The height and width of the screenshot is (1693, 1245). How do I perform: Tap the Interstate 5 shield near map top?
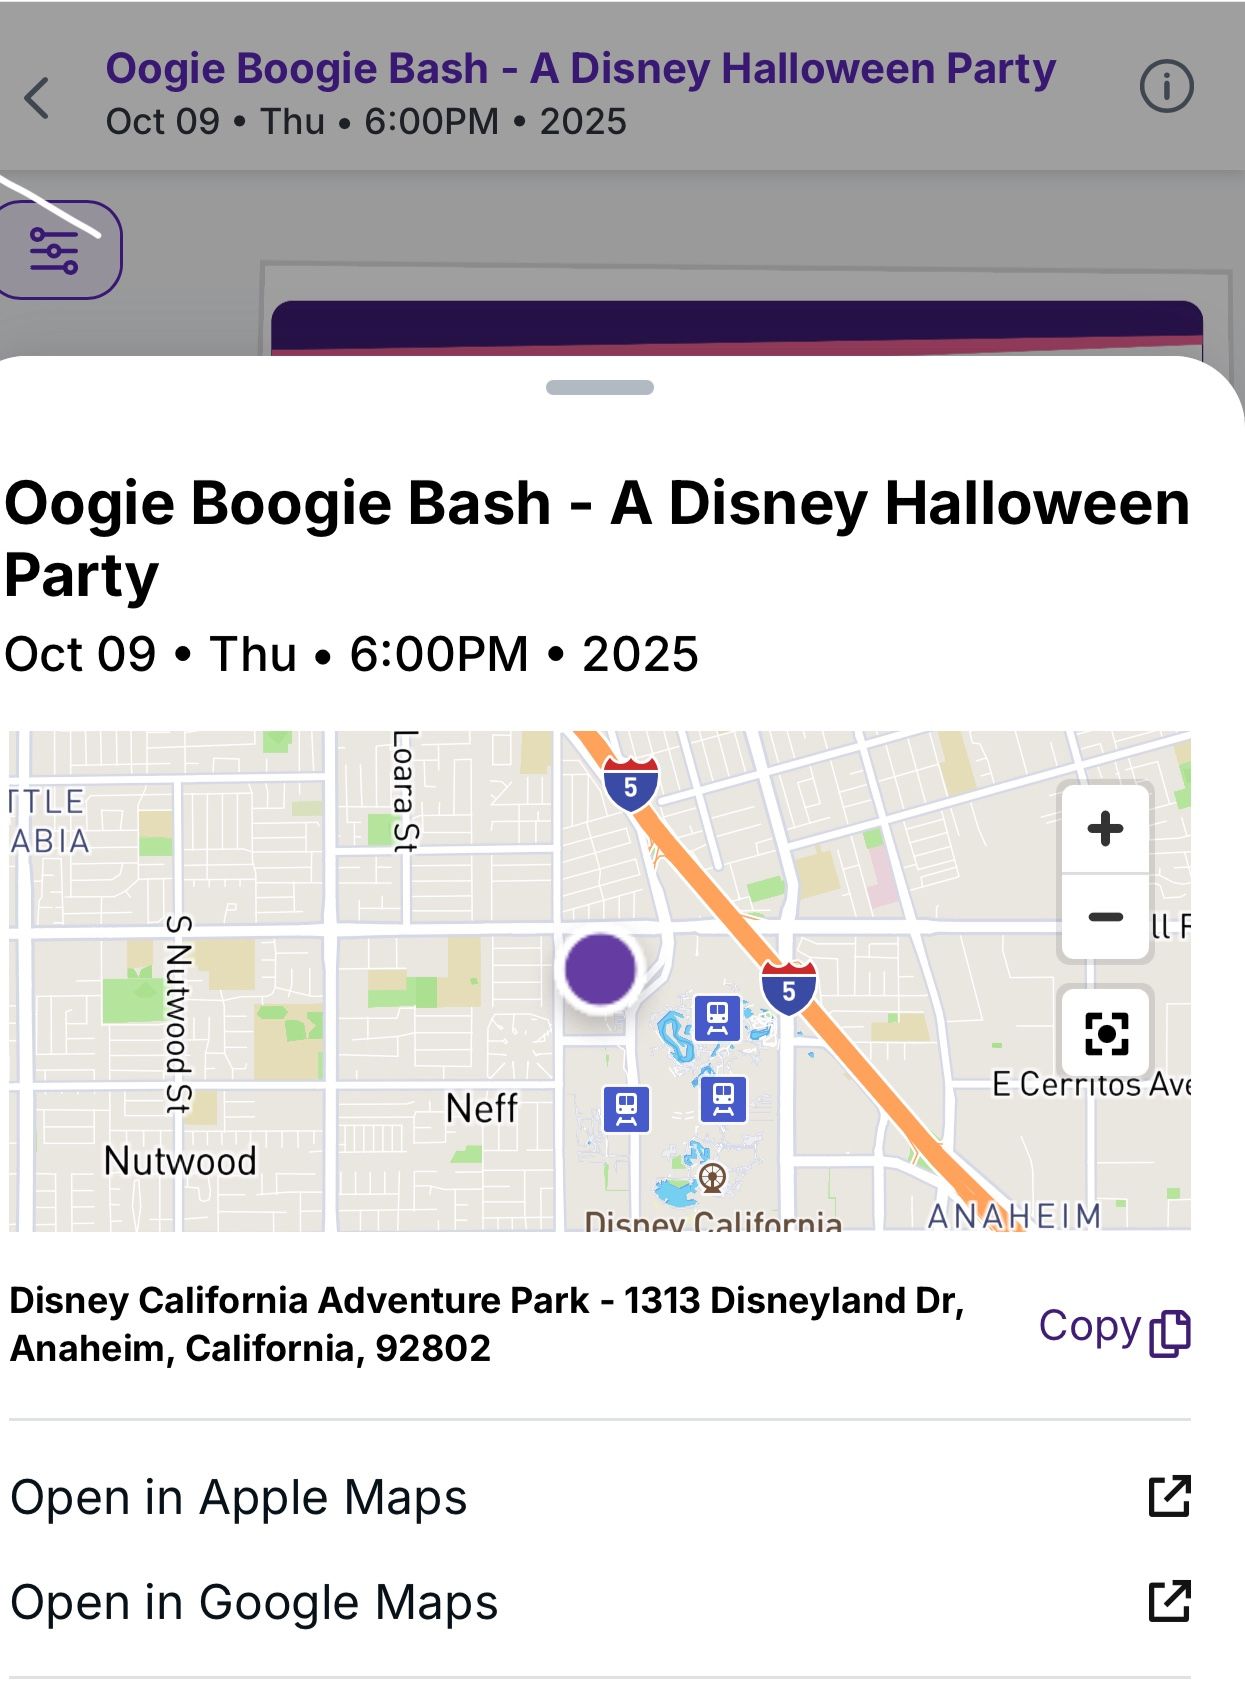coord(630,784)
